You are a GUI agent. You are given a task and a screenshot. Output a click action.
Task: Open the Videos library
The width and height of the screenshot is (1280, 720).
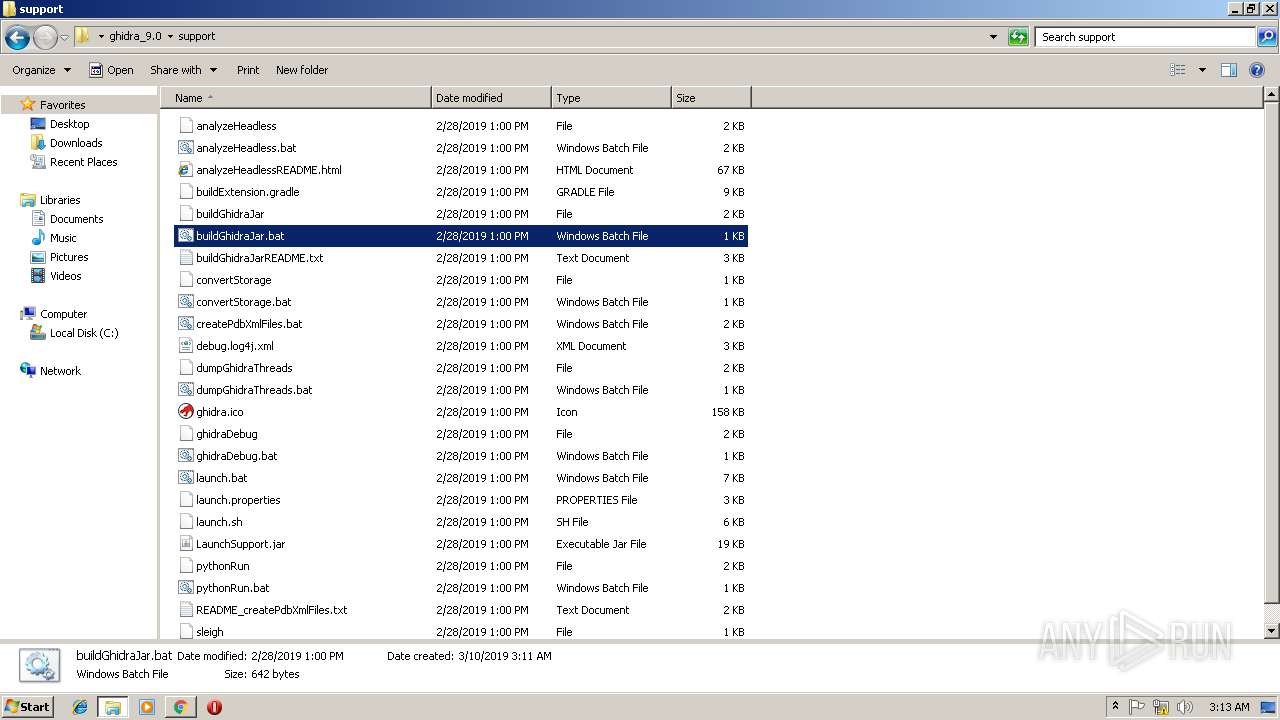tap(65, 276)
